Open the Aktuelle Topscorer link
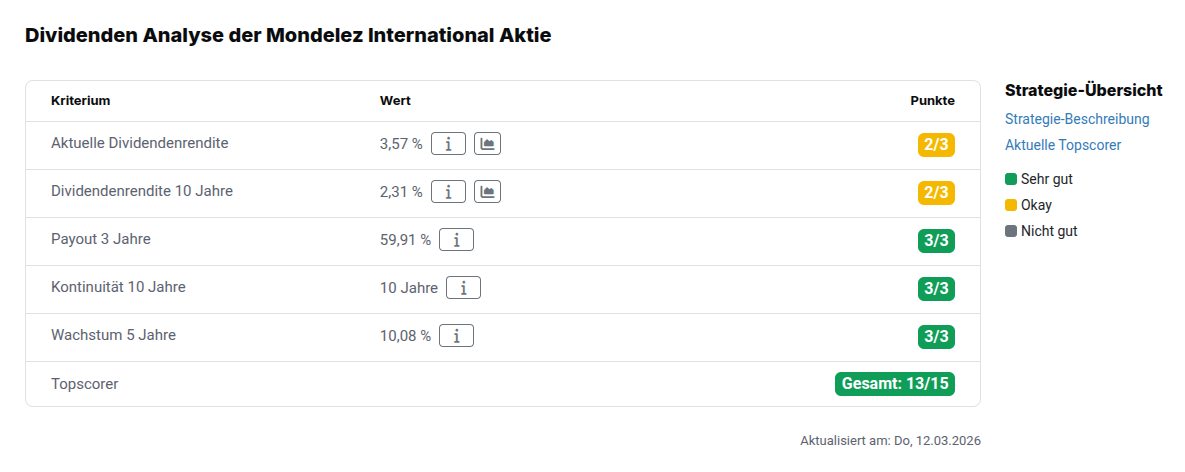The image size is (1185, 472). (1063, 145)
